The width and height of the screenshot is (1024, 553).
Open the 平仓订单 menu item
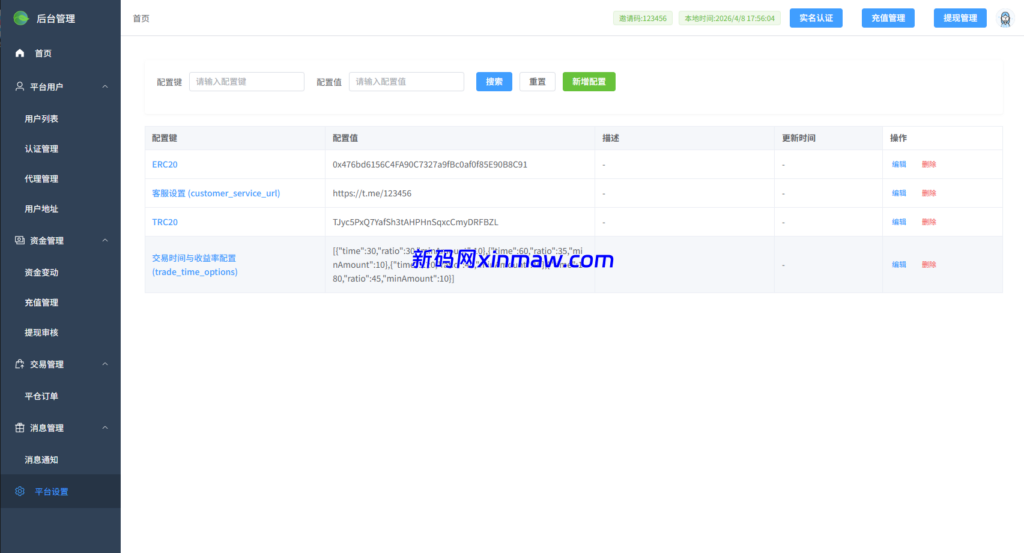(60, 396)
